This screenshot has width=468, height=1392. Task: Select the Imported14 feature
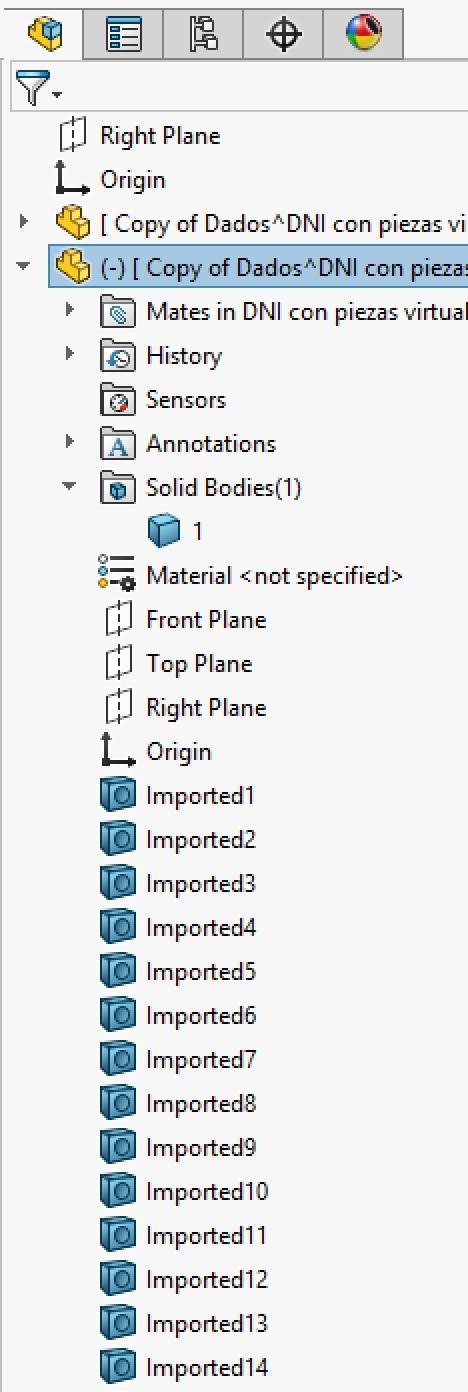click(185, 1368)
